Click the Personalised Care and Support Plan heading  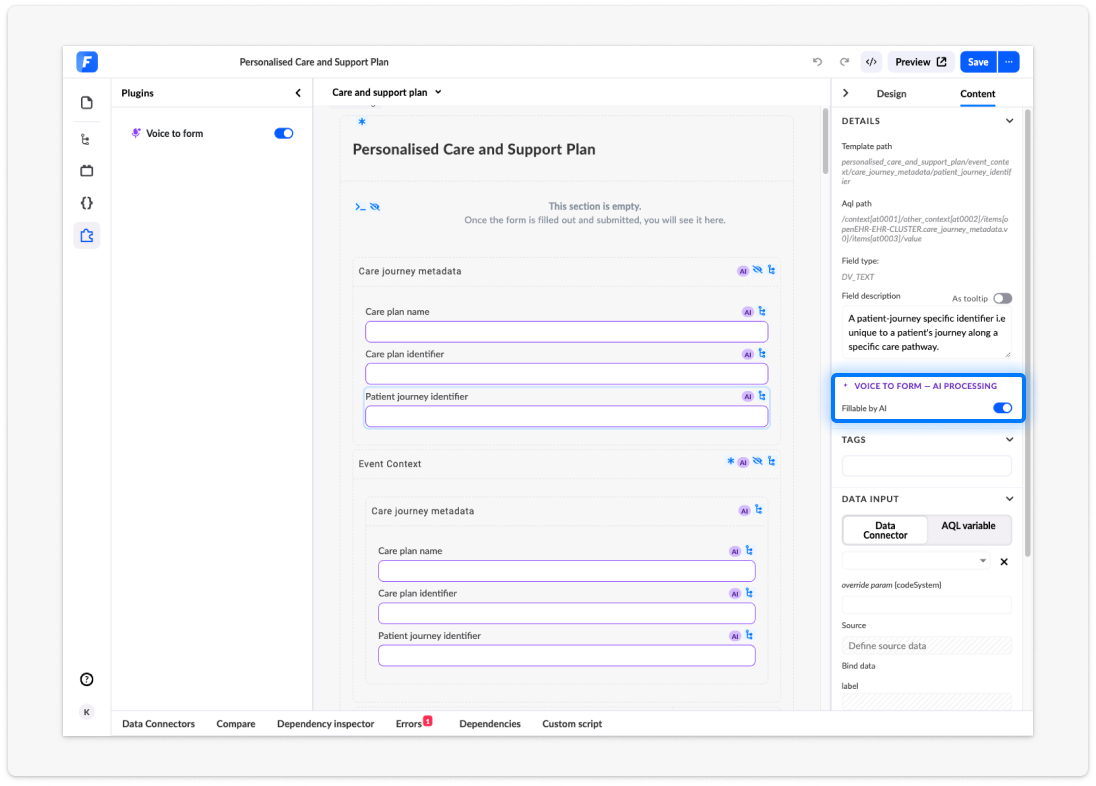pyautogui.click(x=474, y=150)
